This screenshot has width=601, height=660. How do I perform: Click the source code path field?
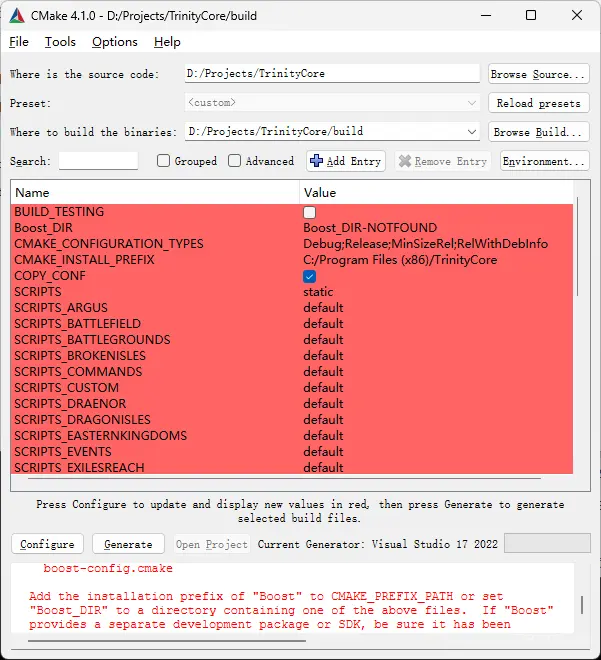click(x=332, y=74)
